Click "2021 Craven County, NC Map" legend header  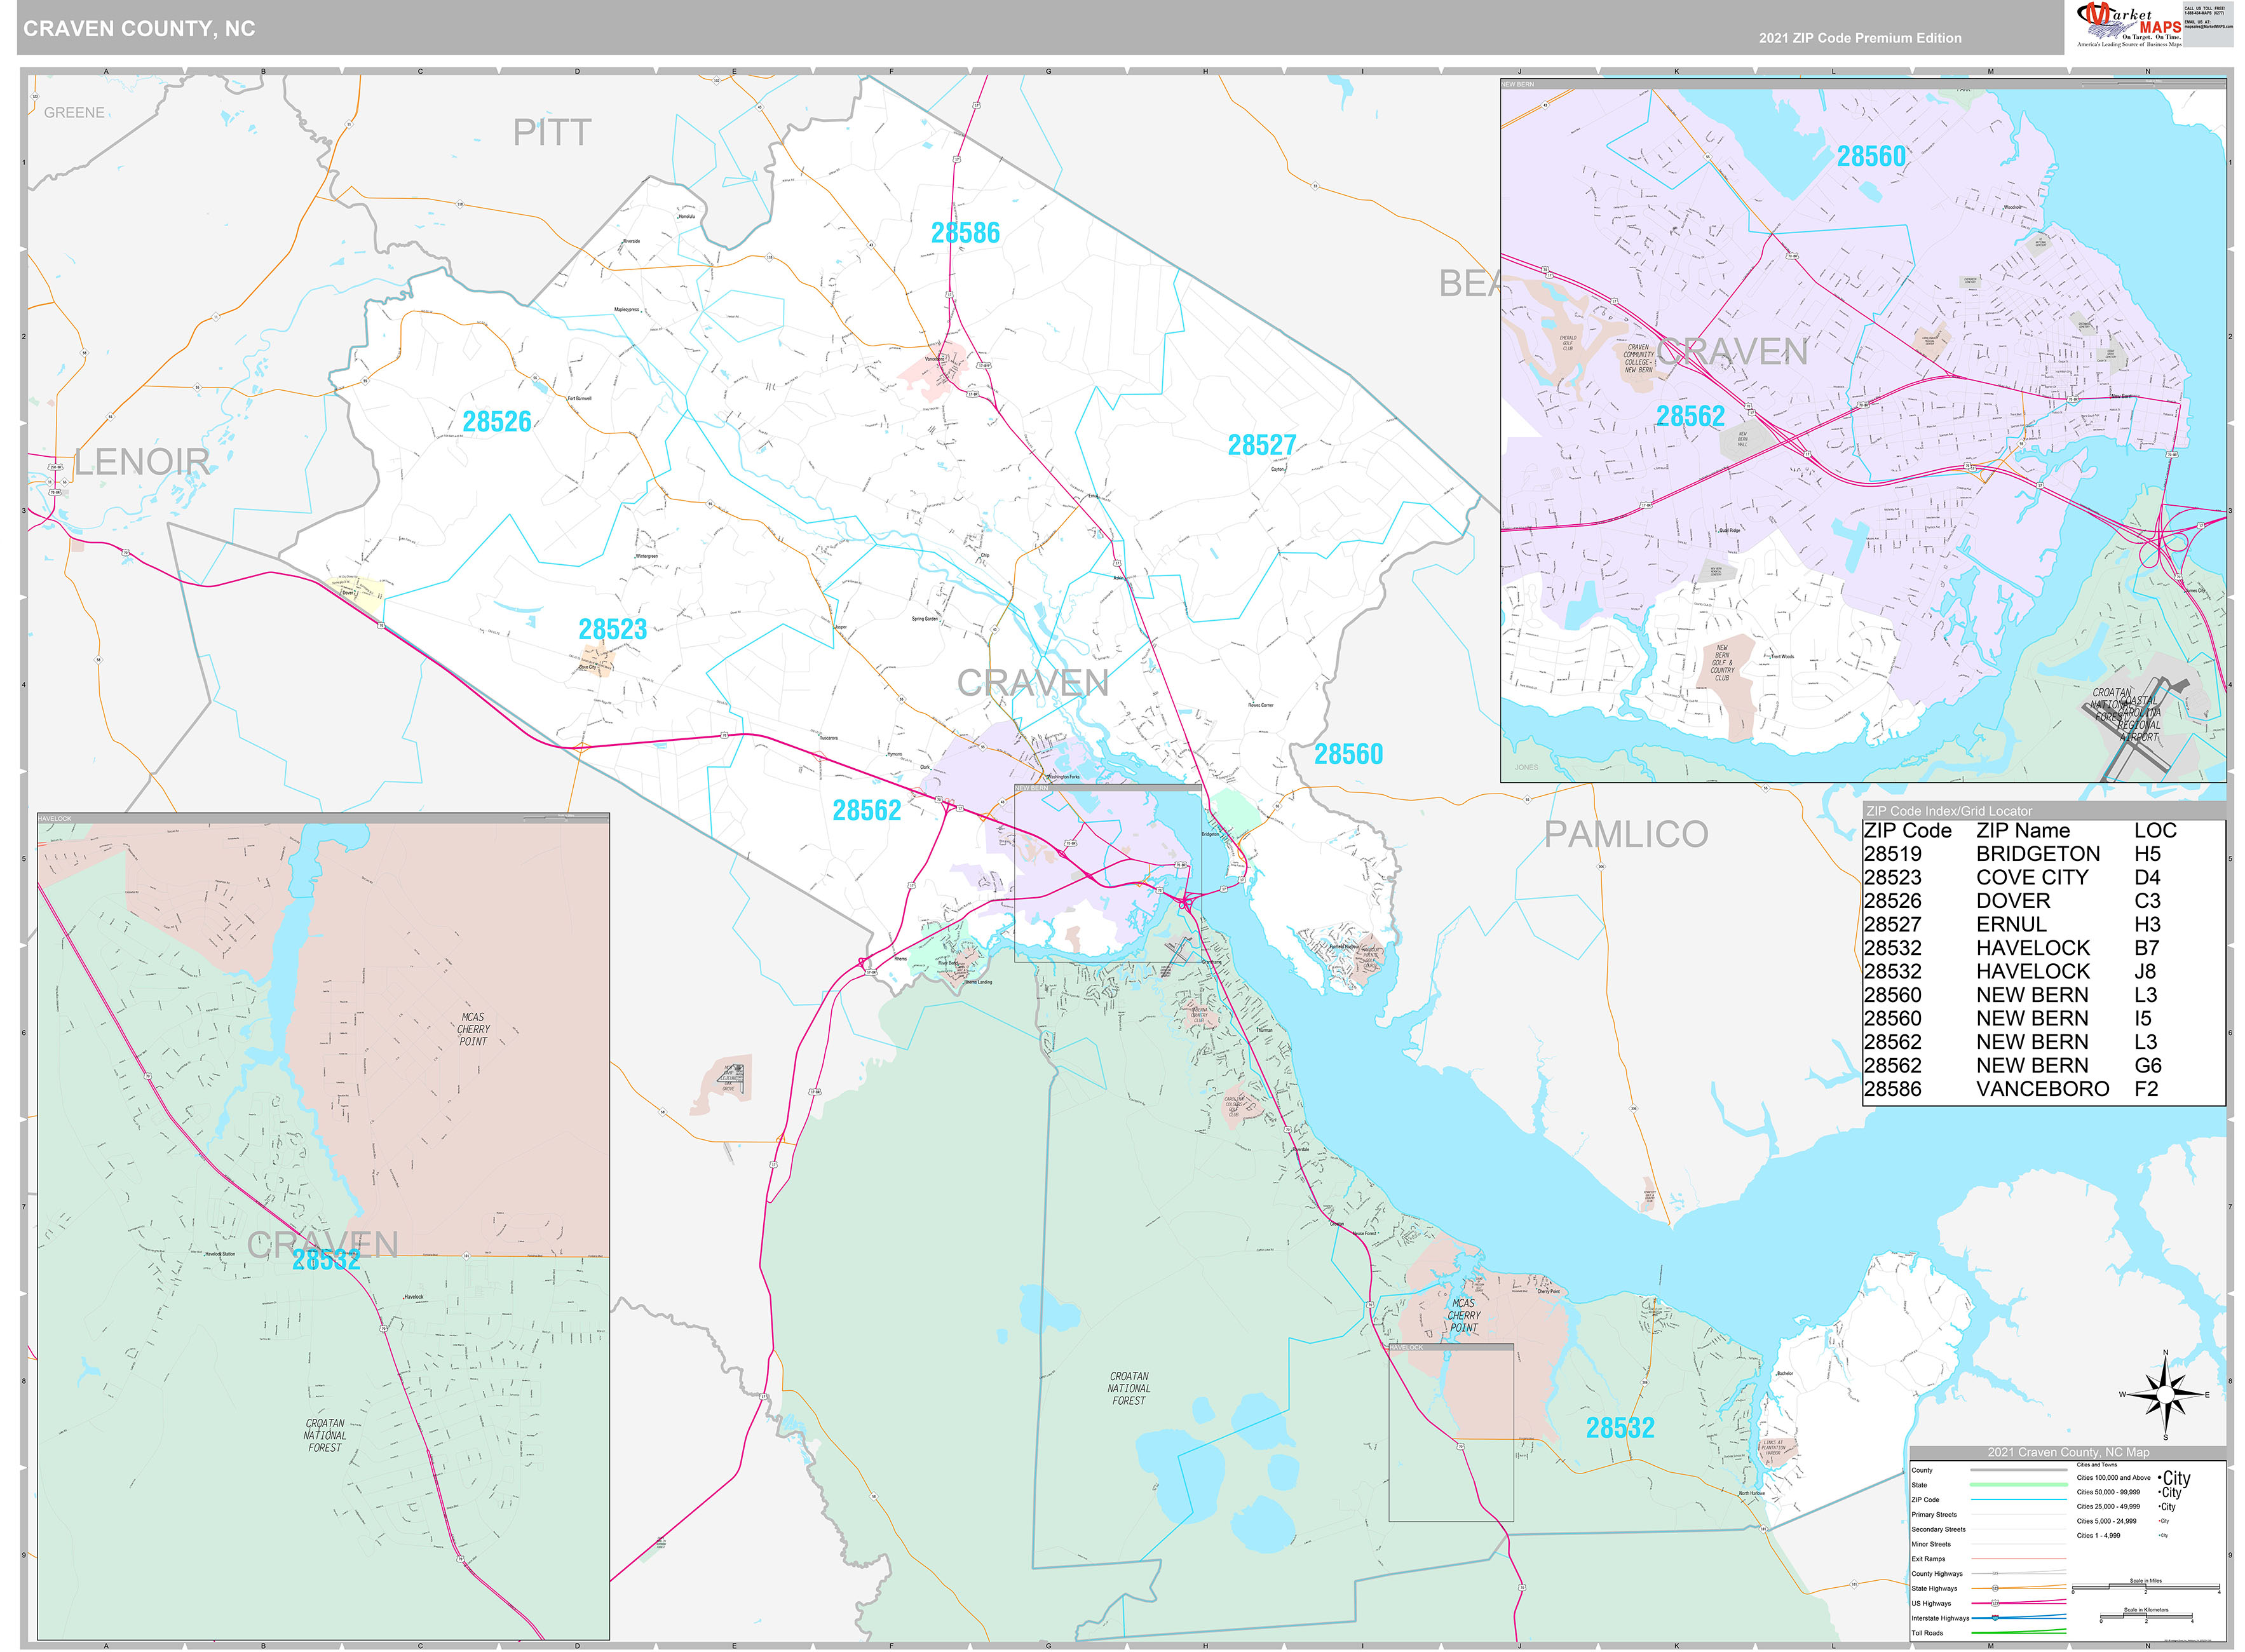[x=2068, y=1452]
